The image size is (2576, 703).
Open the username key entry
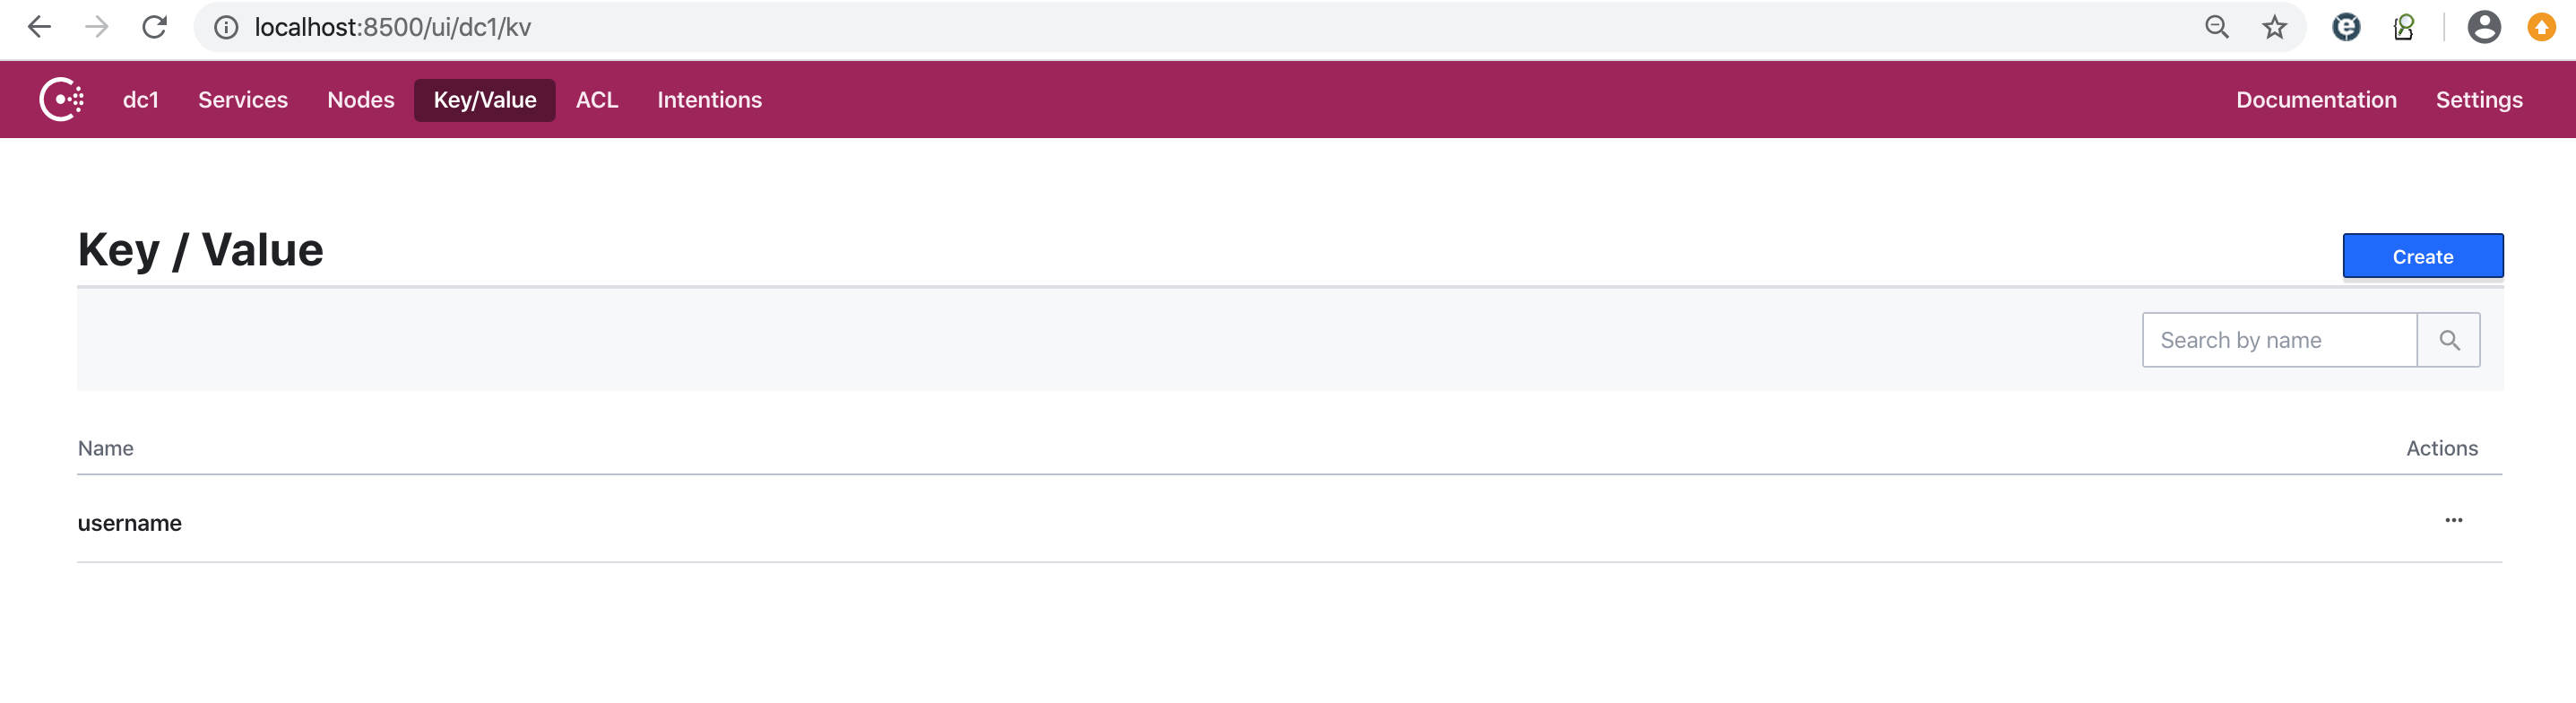click(130, 522)
